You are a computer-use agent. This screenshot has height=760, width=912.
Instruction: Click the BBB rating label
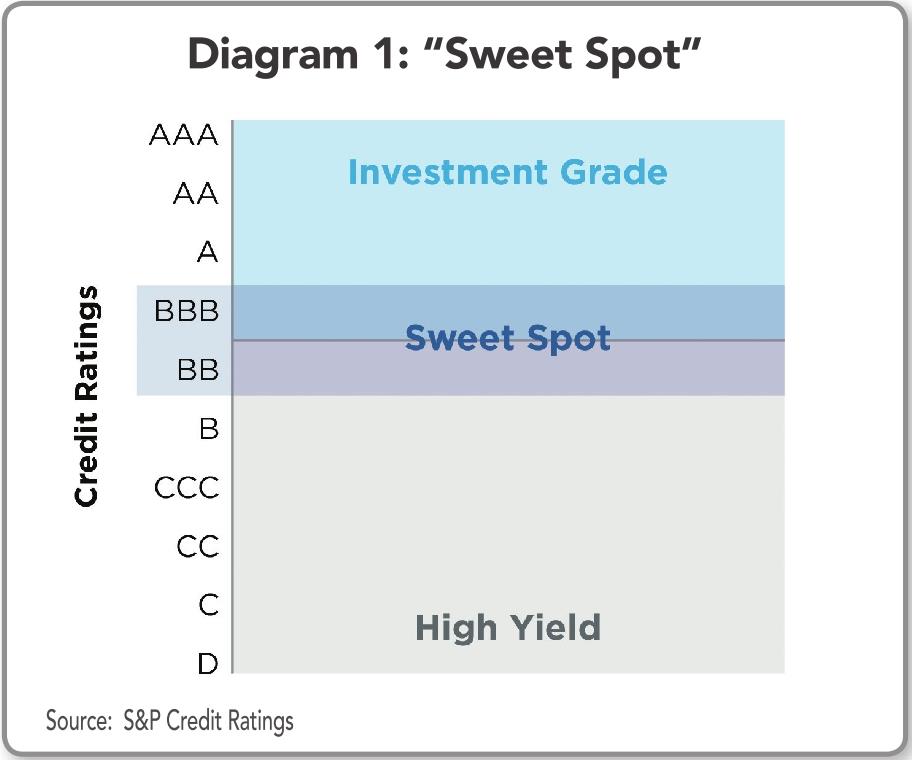(x=186, y=311)
